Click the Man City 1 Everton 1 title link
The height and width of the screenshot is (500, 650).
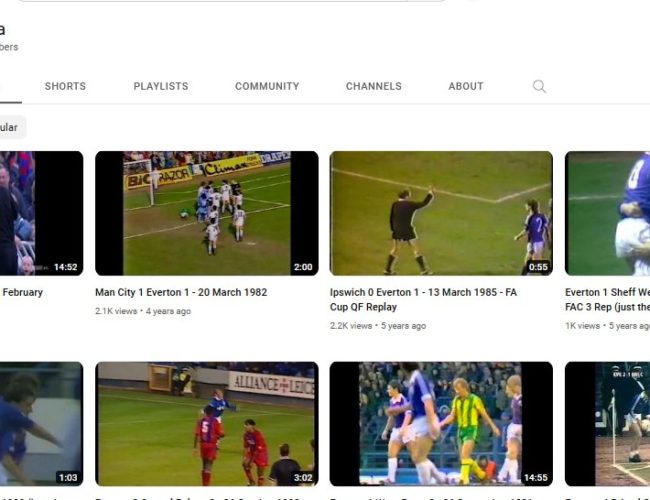180,293
